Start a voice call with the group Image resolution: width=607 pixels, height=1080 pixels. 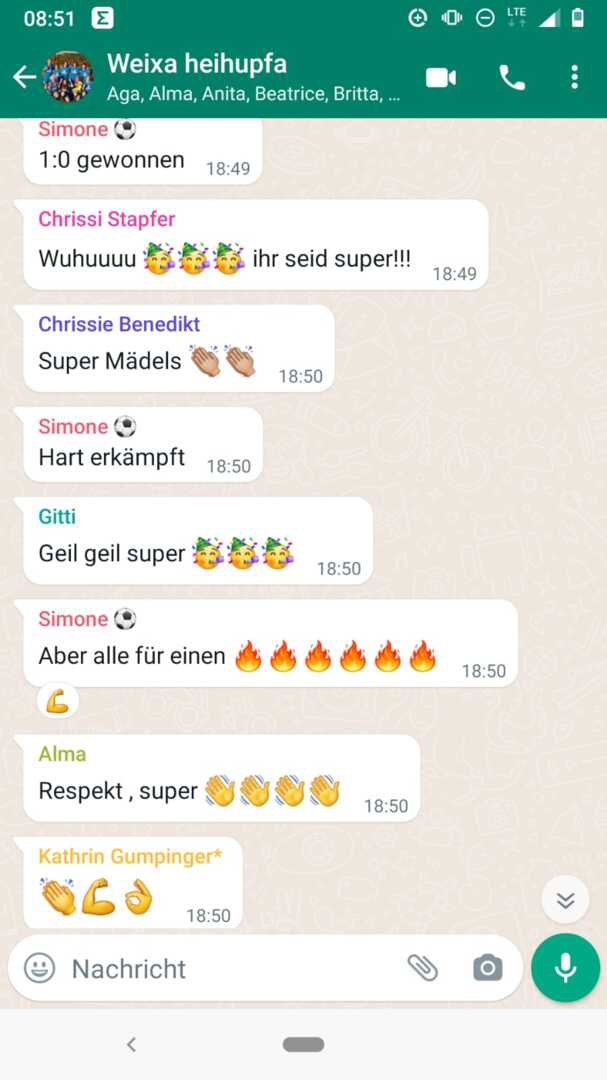[x=512, y=78]
